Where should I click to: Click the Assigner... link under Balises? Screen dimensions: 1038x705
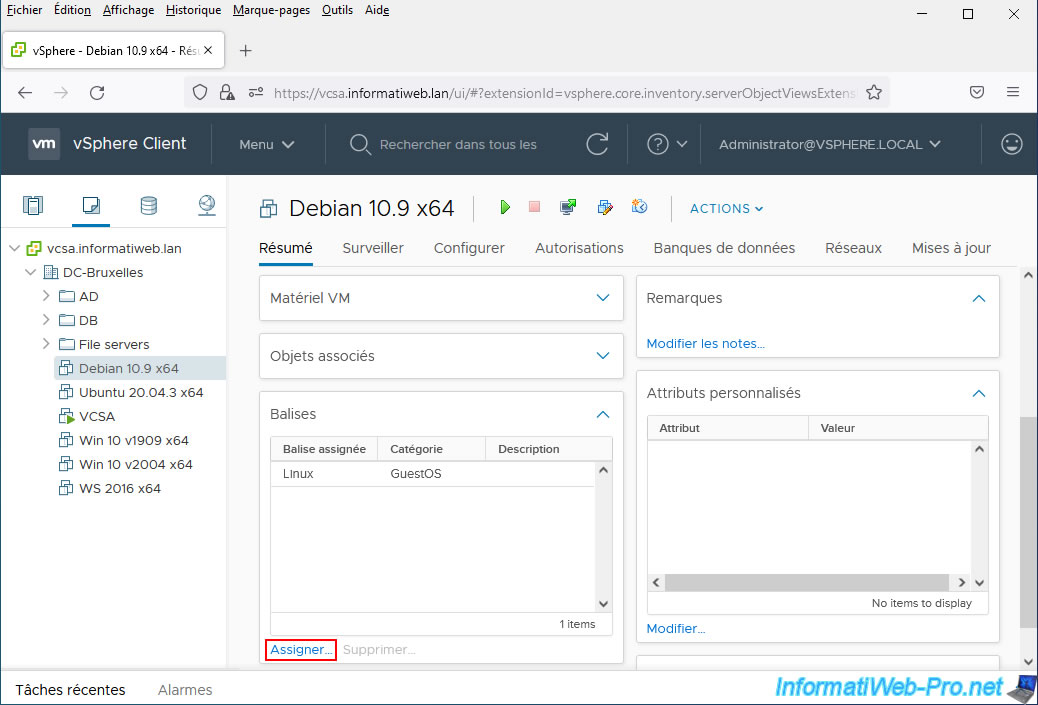pos(301,650)
